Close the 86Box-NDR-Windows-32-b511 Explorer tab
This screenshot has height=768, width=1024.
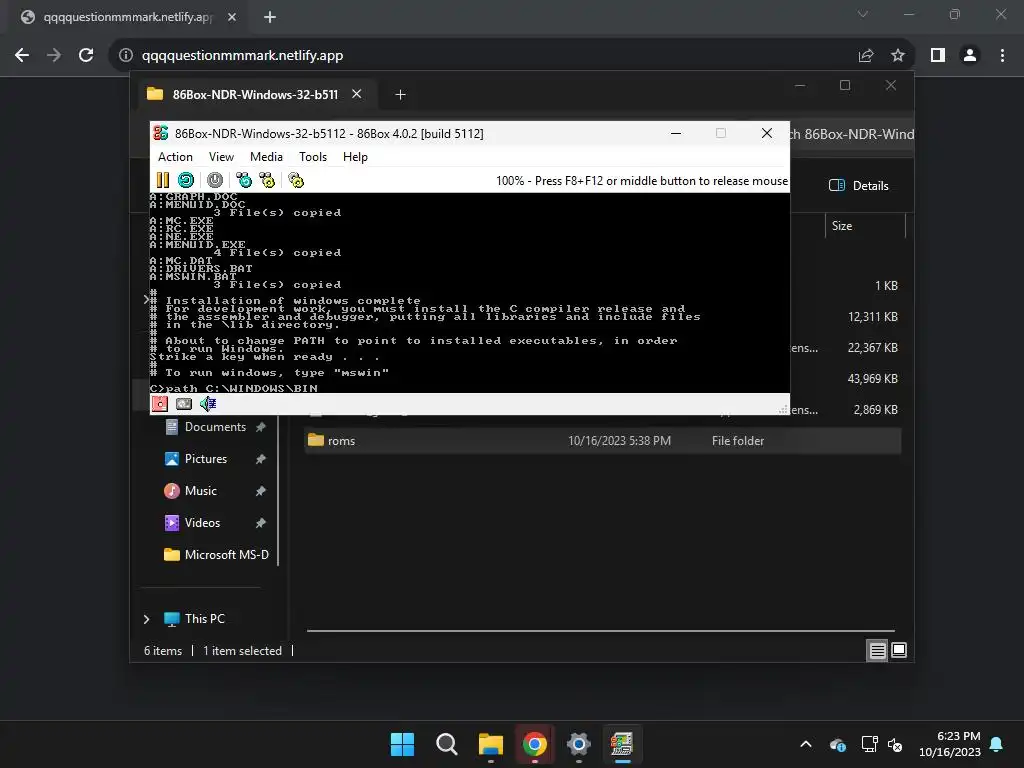point(357,94)
